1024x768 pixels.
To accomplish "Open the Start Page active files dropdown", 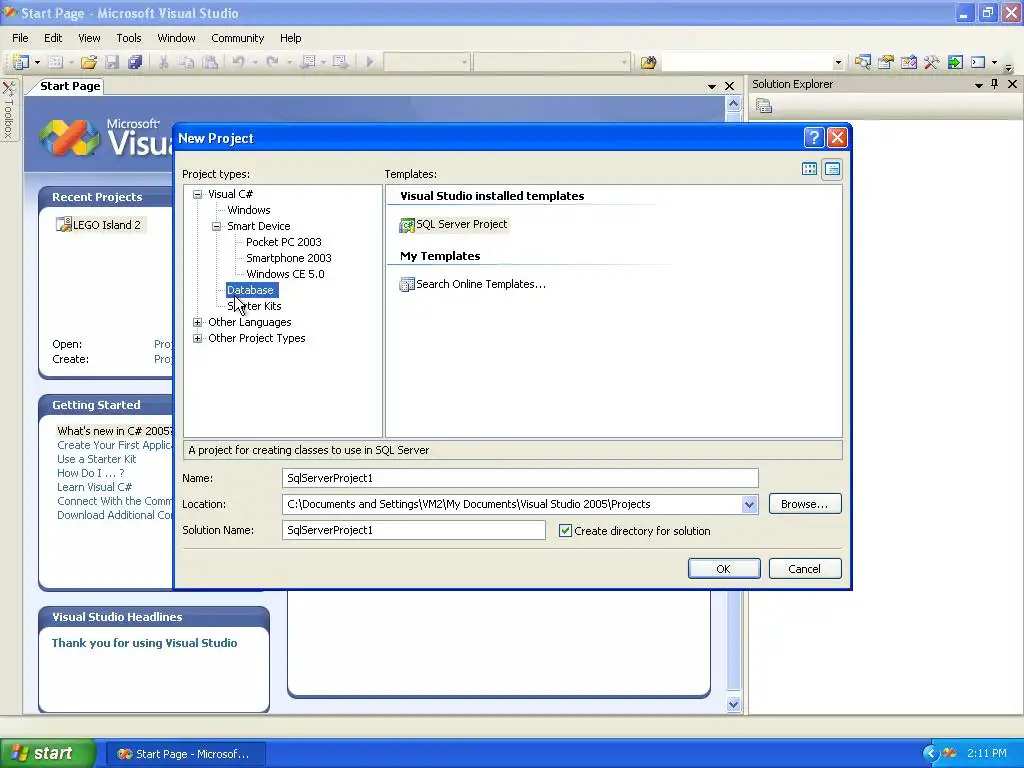I will coord(712,86).
